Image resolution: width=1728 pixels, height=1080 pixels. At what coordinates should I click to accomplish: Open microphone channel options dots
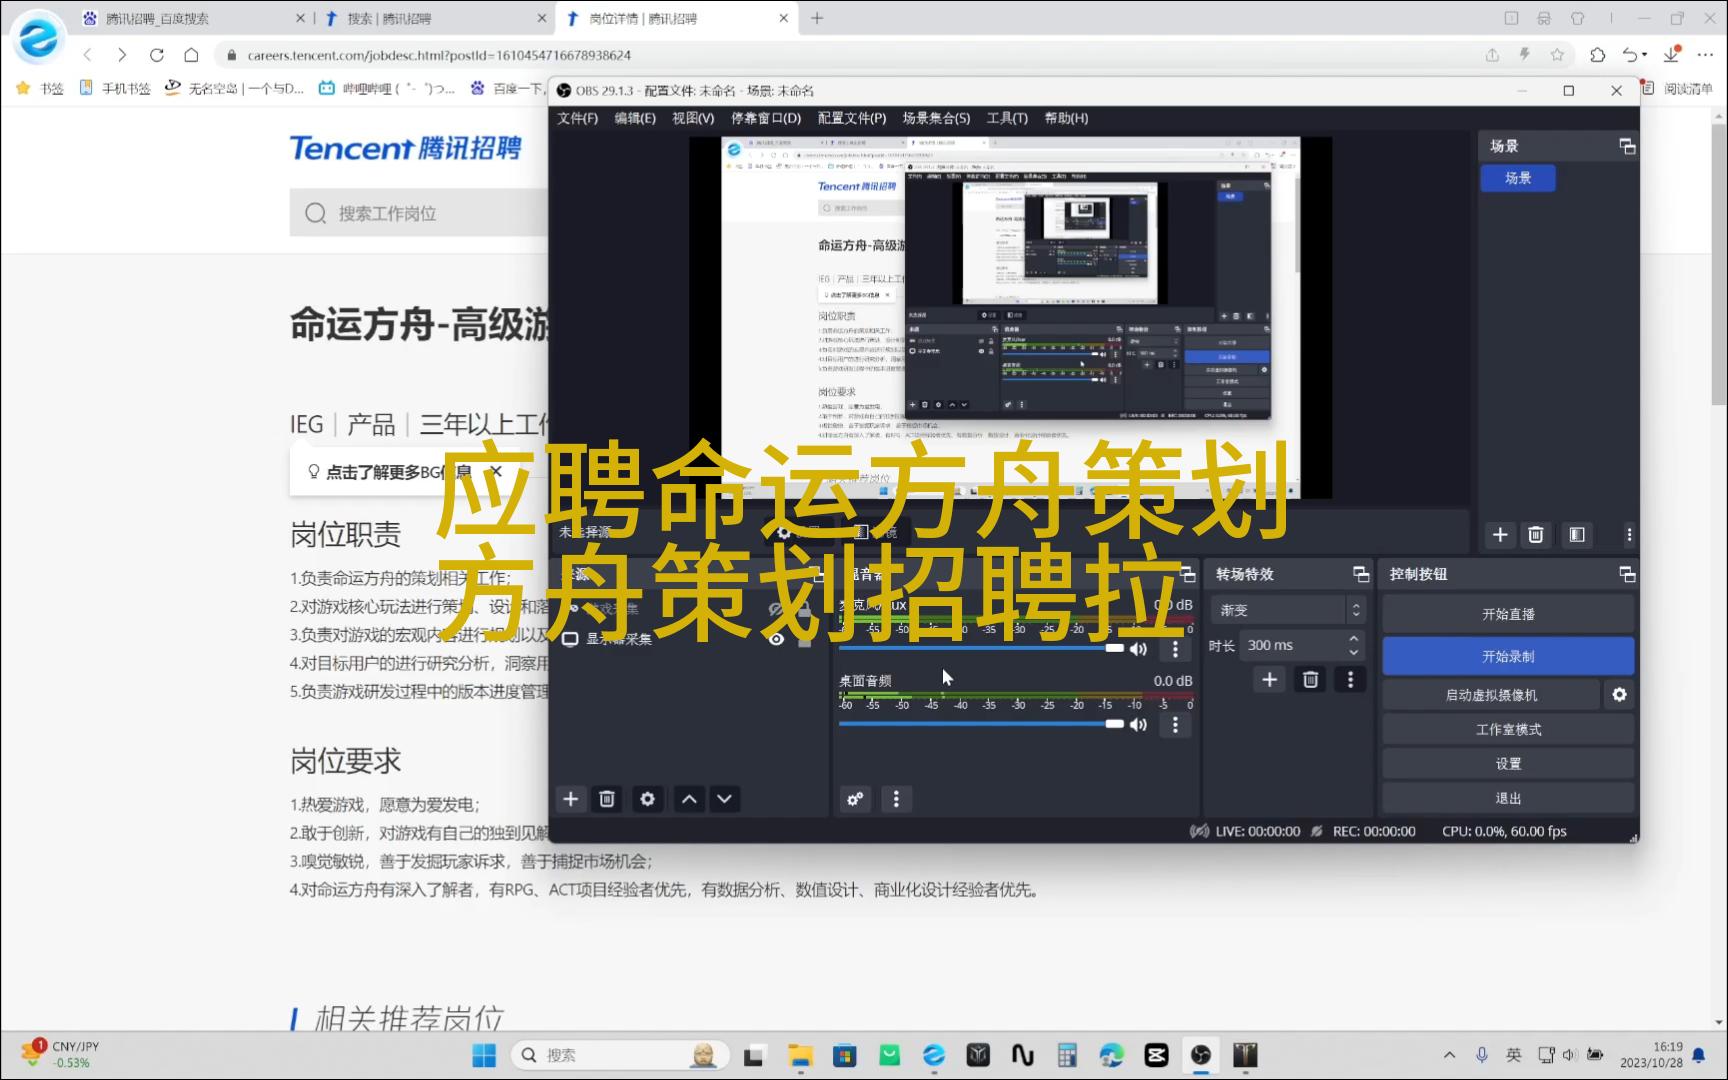click(1175, 649)
